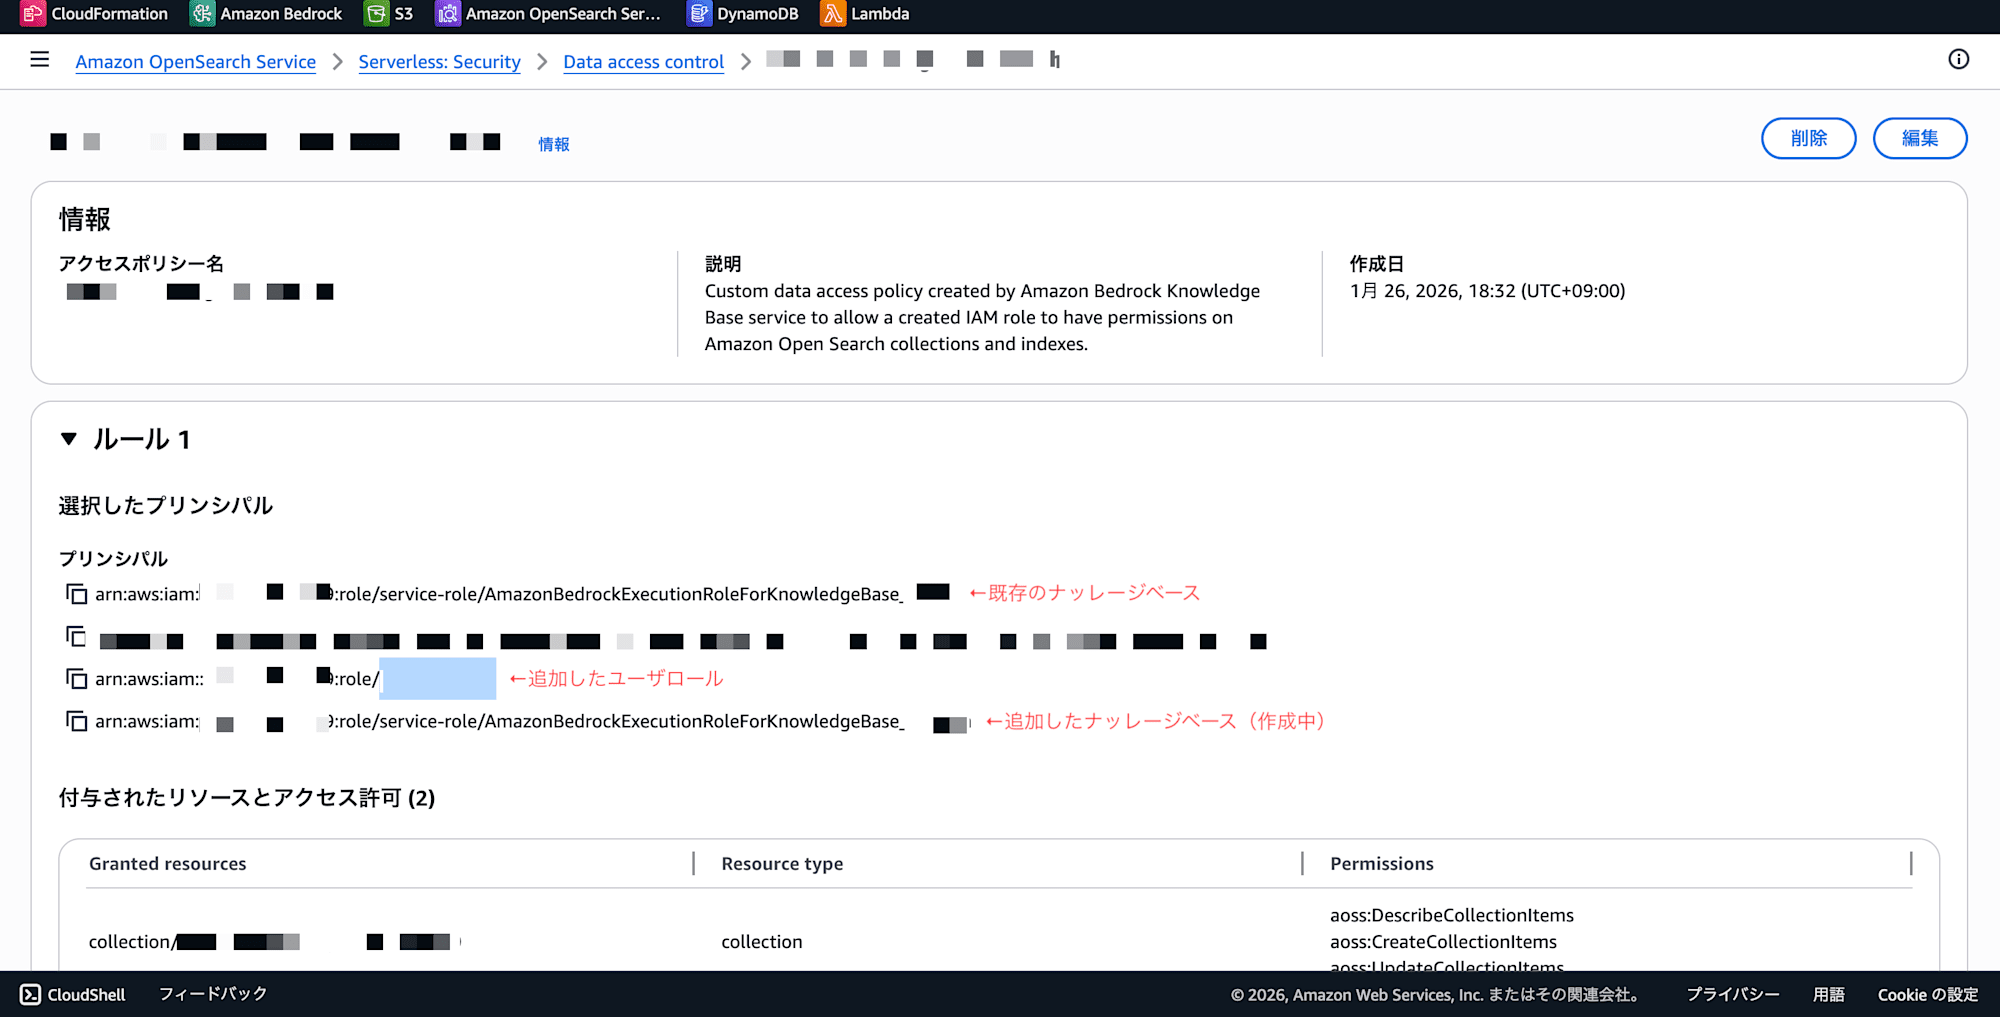The width and height of the screenshot is (2000, 1017).
Task: Click the DynamoDB shortcut label text
Action: click(x=758, y=14)
